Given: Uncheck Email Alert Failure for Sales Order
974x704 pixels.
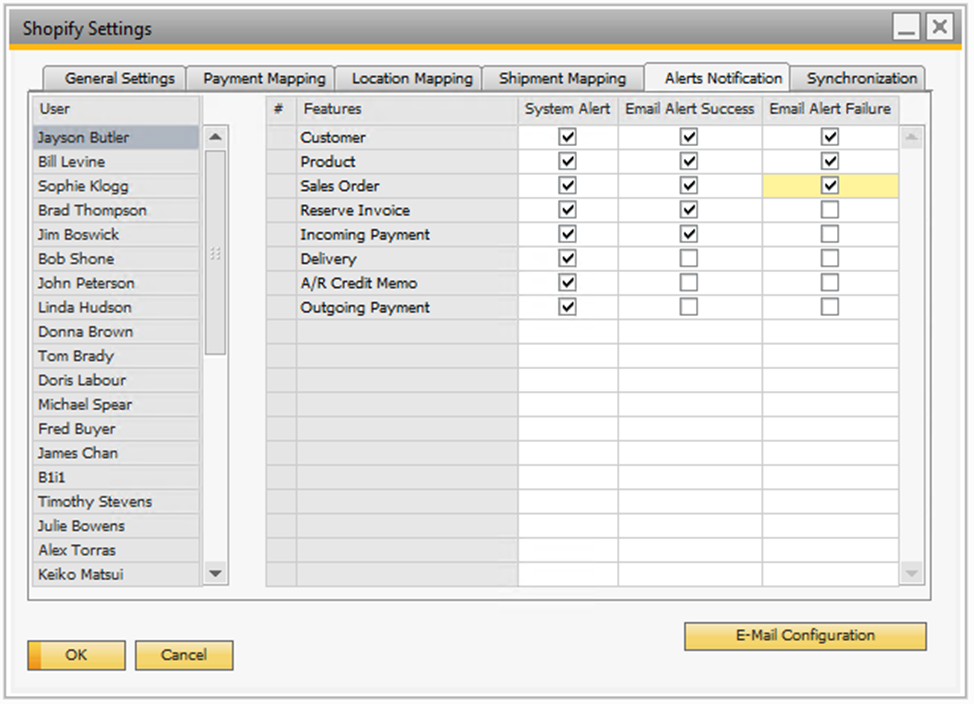Looking at the screenshot, I should (x=830, y=186).
